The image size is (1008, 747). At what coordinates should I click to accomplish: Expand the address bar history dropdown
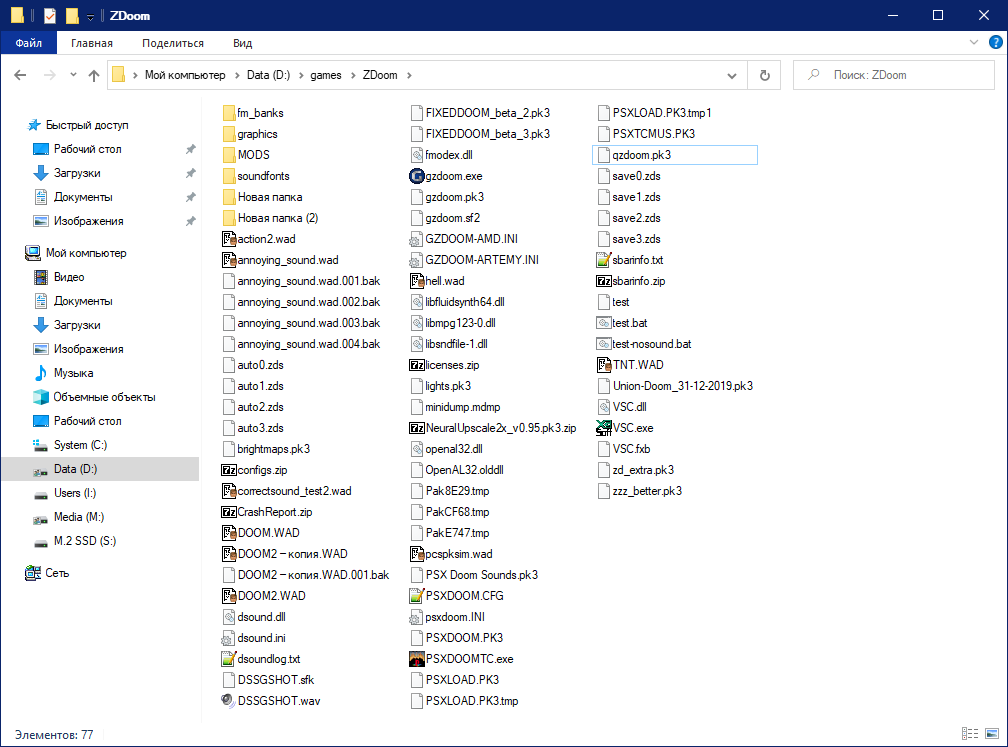pos(732,75)
